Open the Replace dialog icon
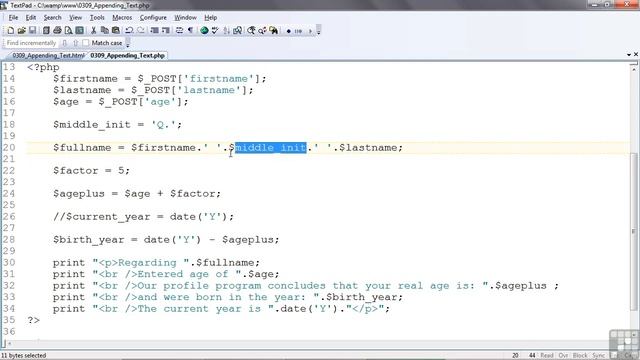This screenshot has height=360, width=640. tap(262, 31)
